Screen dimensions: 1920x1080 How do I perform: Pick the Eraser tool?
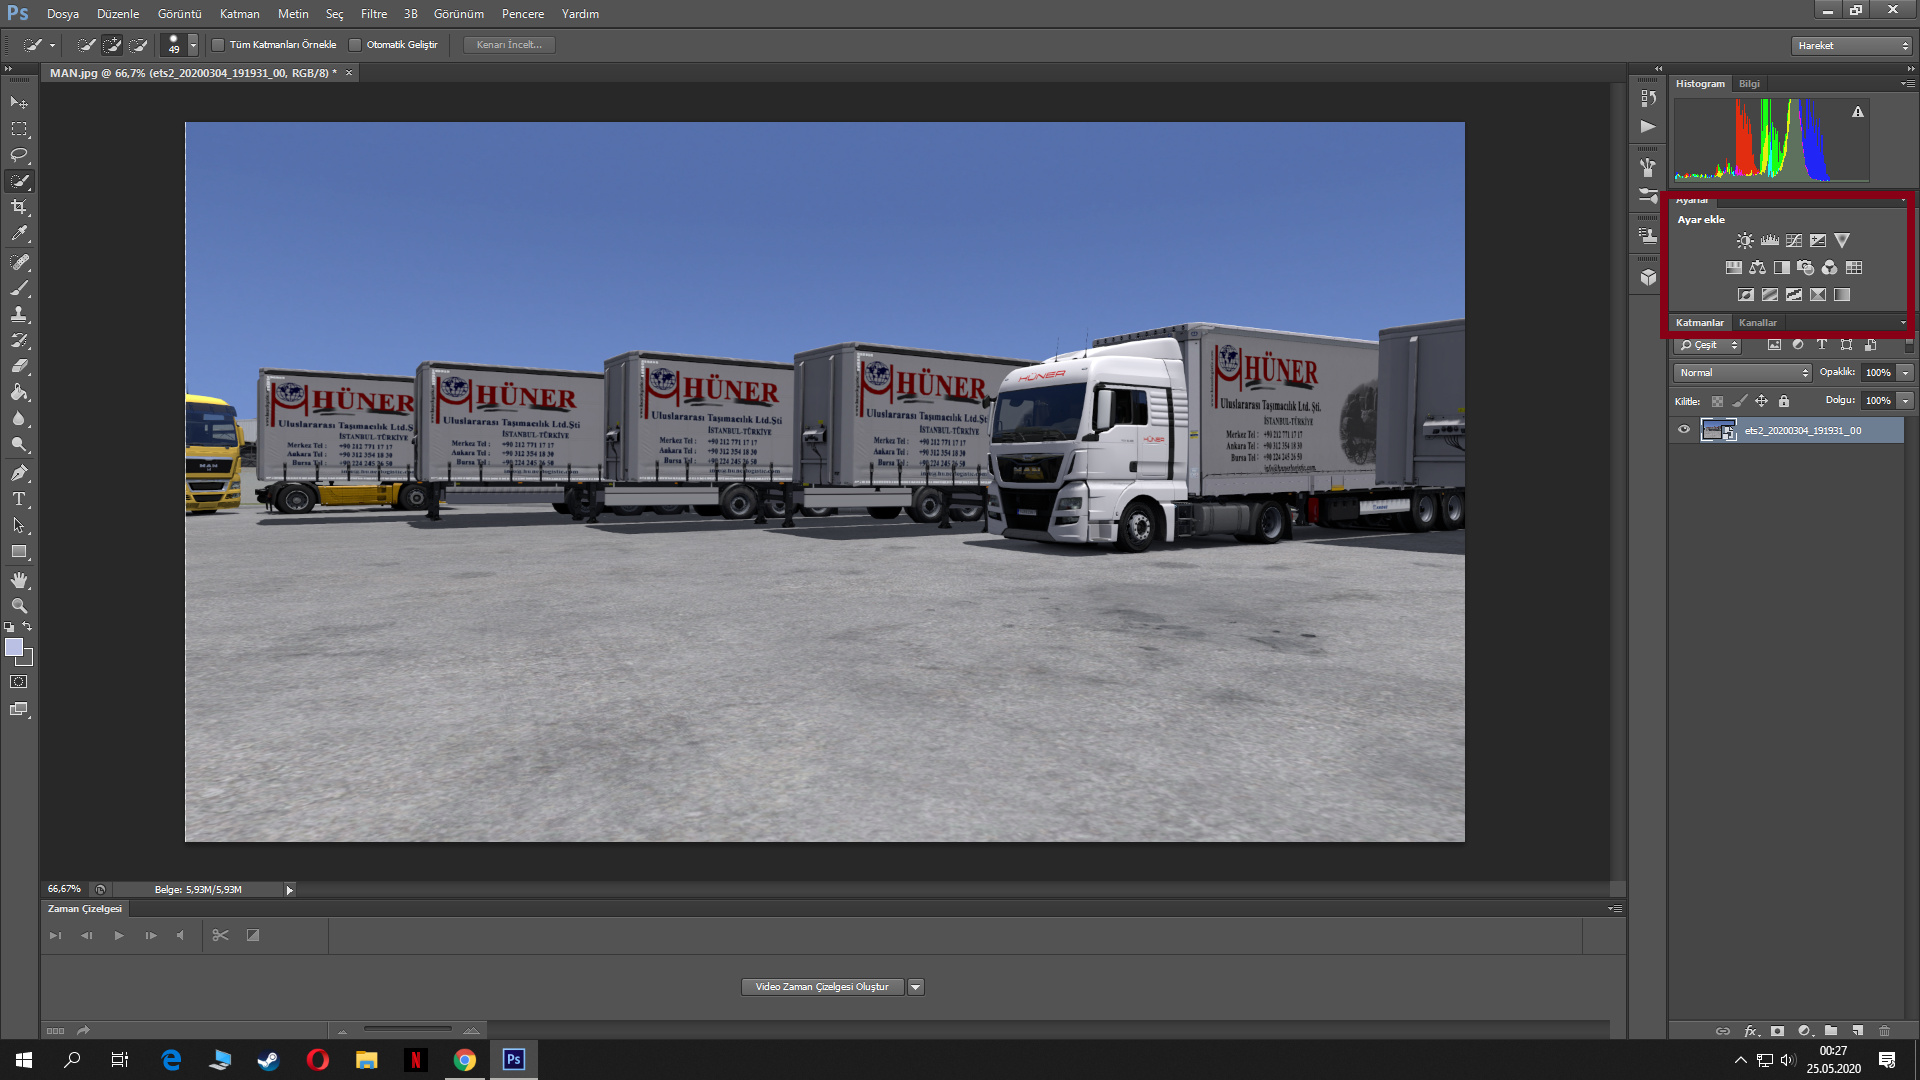[x=19, y=366]
